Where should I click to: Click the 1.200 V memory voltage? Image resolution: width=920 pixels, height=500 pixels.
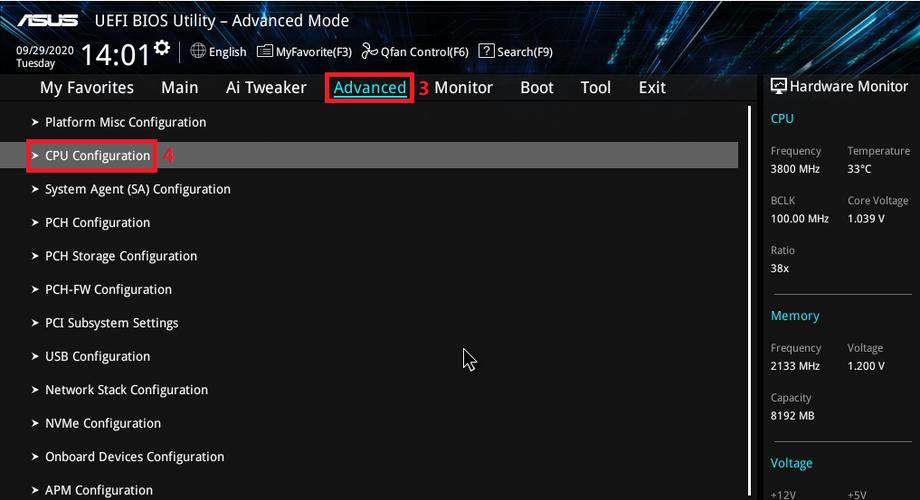866,366
